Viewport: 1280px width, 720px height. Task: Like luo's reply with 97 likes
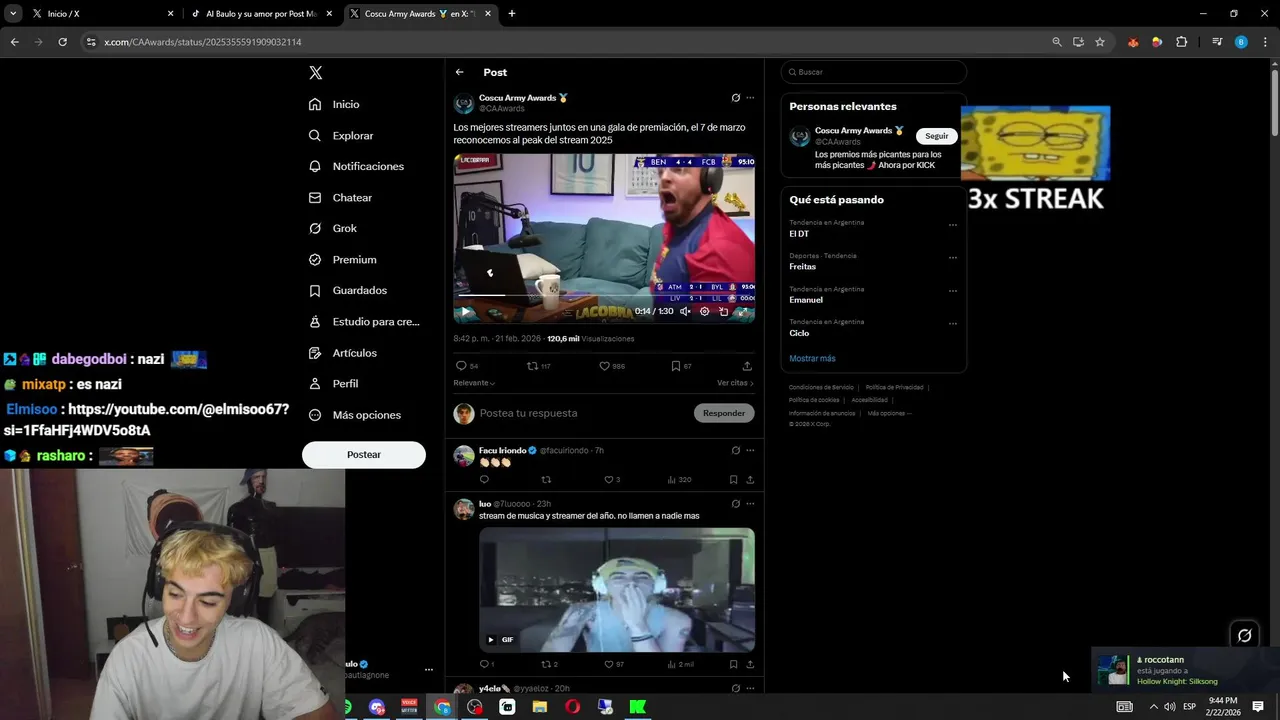tap(613, 664)
